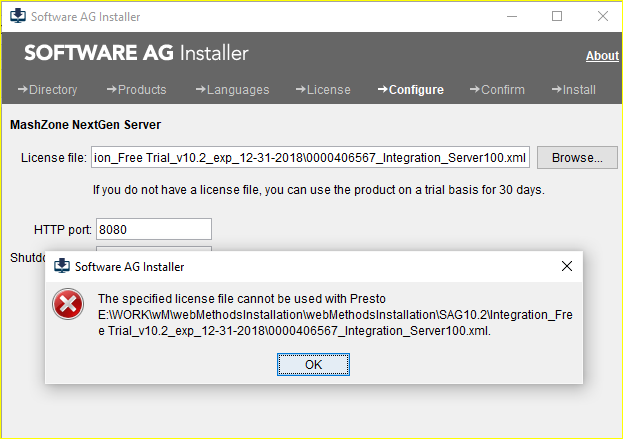Viewport: 623px width, 439px height.
Task: Open the About link
Action: [602, 56]
